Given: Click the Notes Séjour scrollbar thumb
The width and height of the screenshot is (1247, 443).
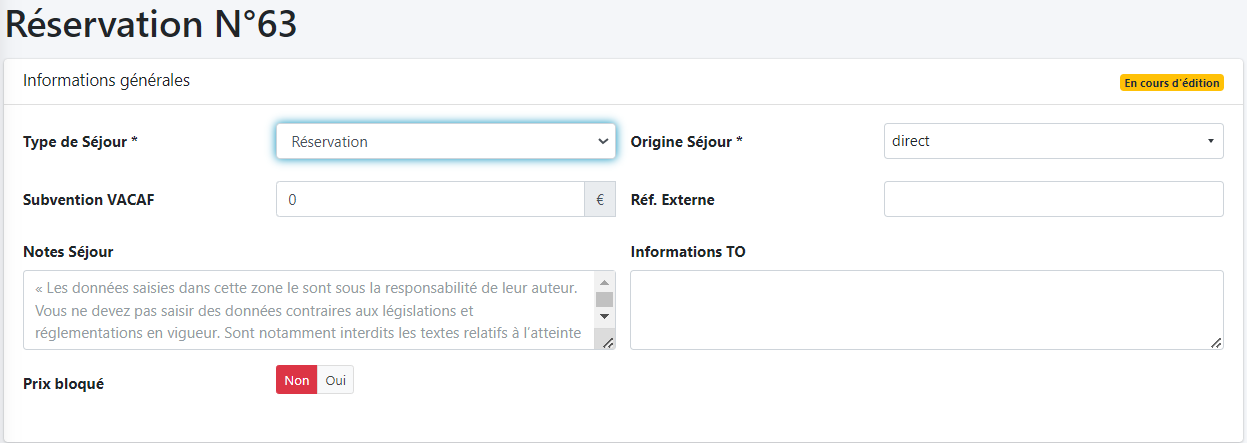Looking at the screenshot, I should coord(604,299).
